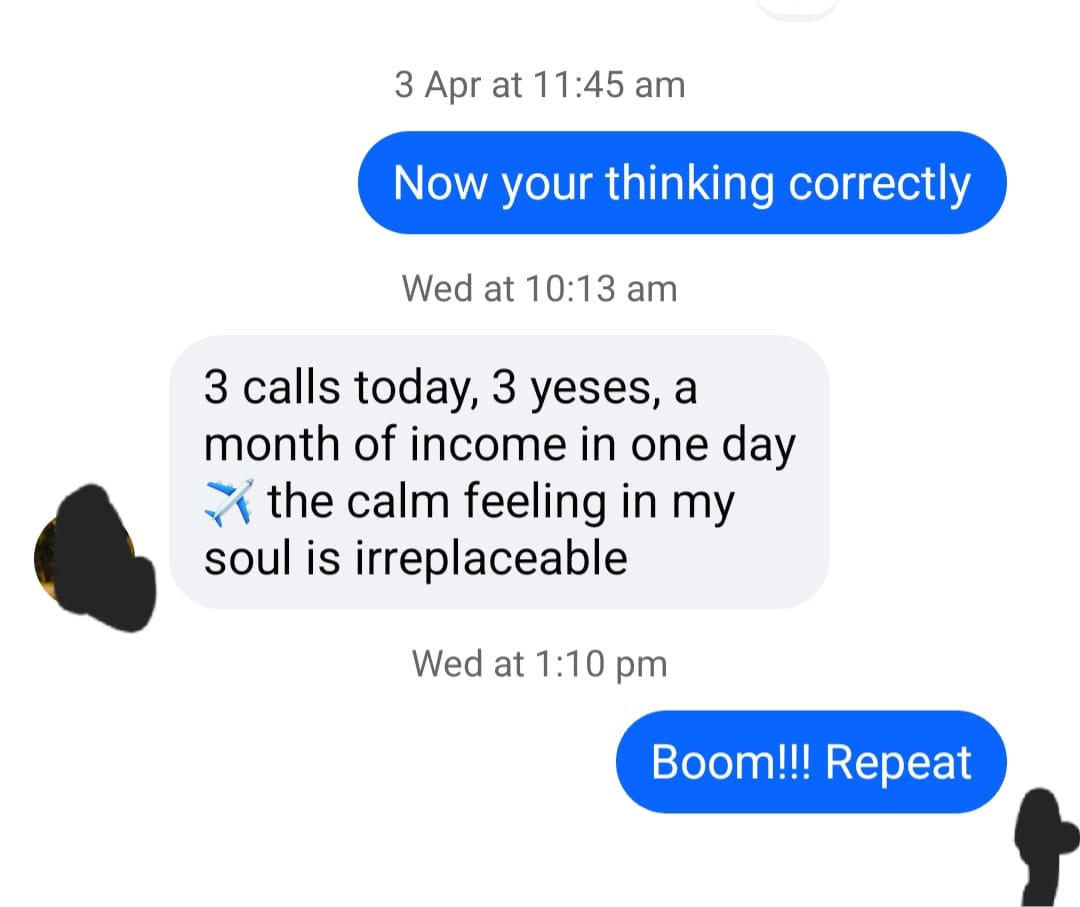Tap the 'Wed at 10:13 am' timestamp
The image size is (1080, 907).
tap(540, 289)
